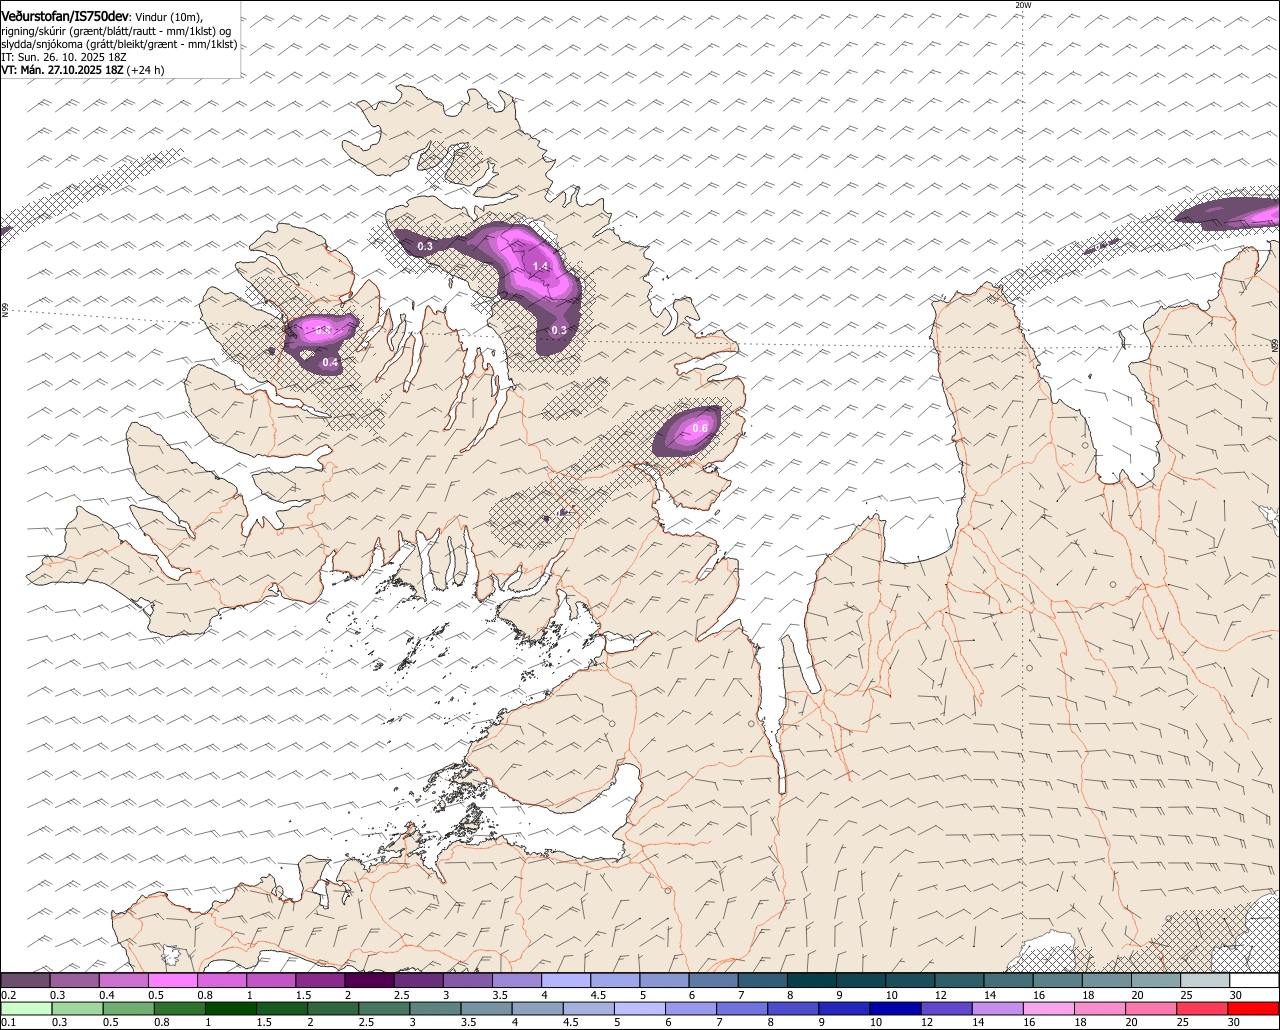1280x1030 pixels.
Task: Click the 0.2 swatch in upper legend row
Action: pyautogui.click(x=25, y=980)
